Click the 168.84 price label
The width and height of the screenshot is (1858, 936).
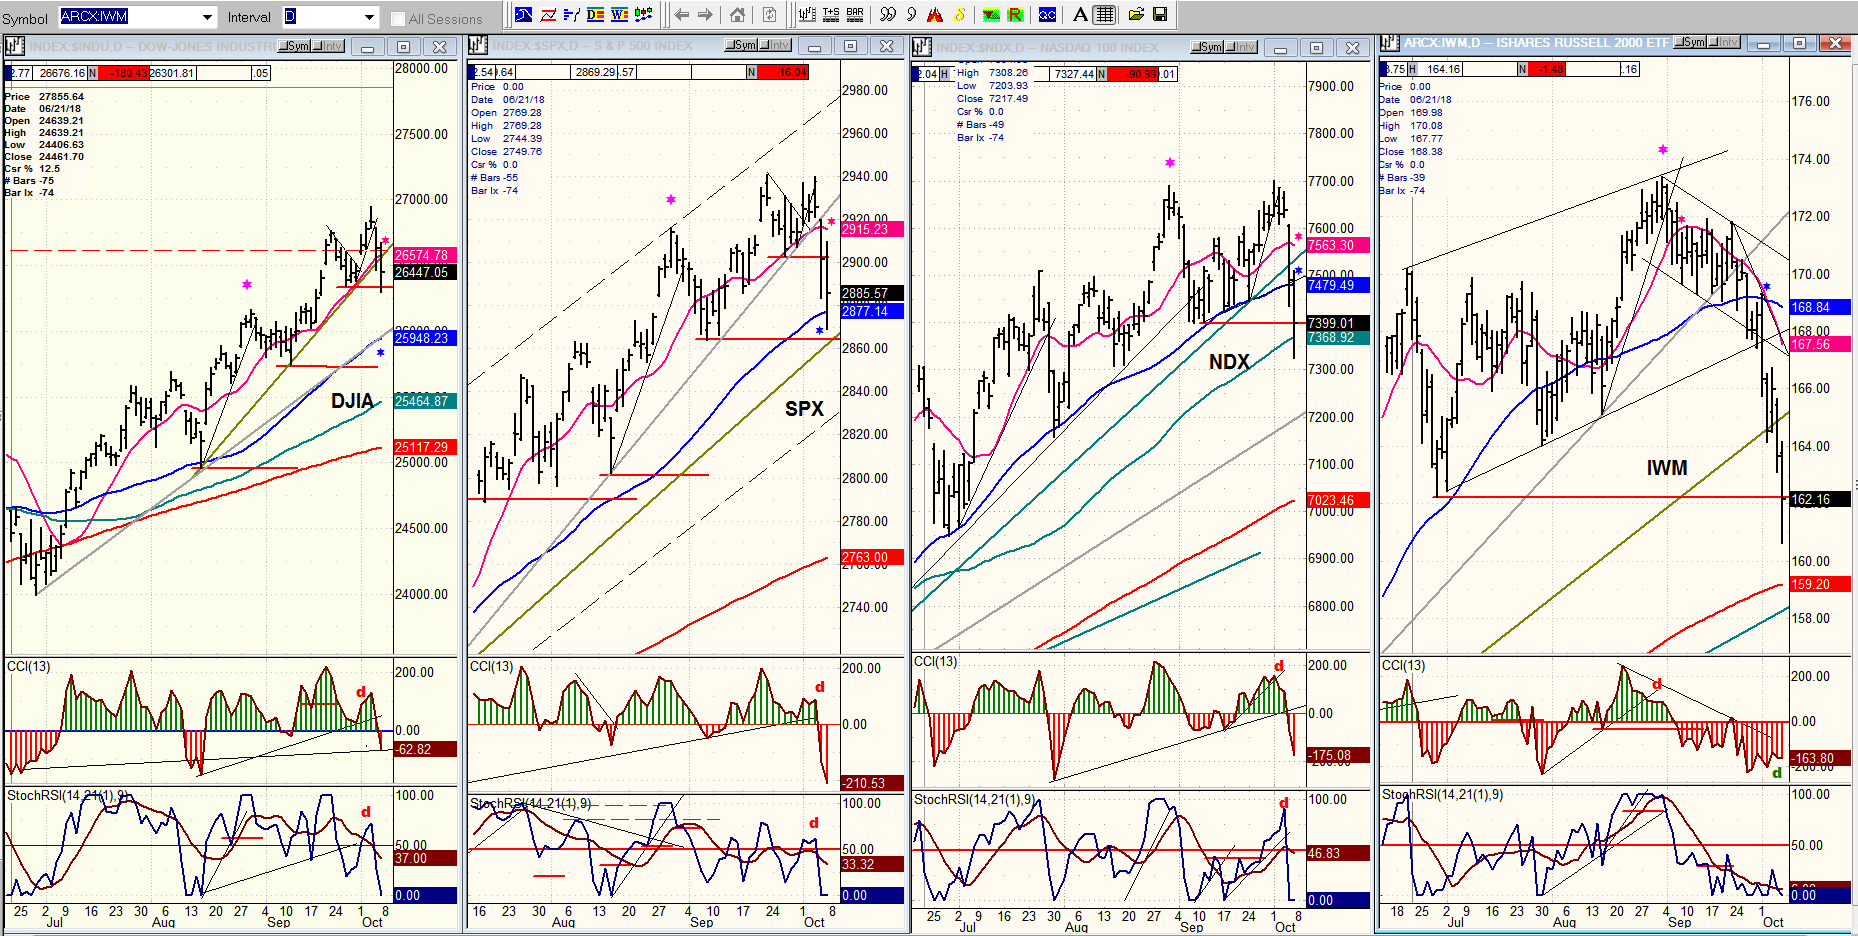tap(1818, 307)
